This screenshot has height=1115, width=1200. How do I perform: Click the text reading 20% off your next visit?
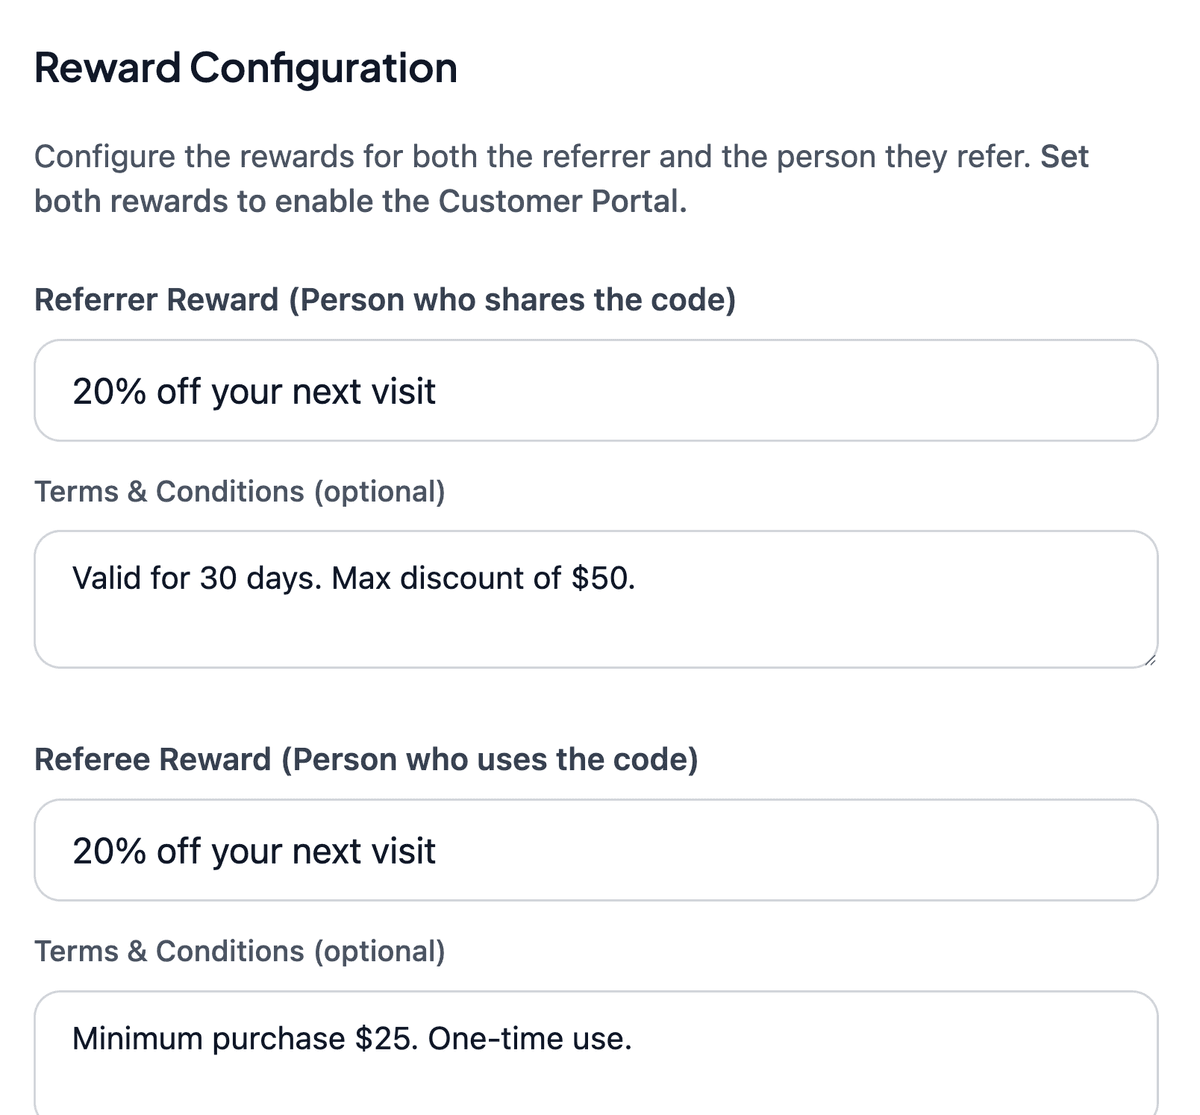pyautogui.click(x=253, y=391)
